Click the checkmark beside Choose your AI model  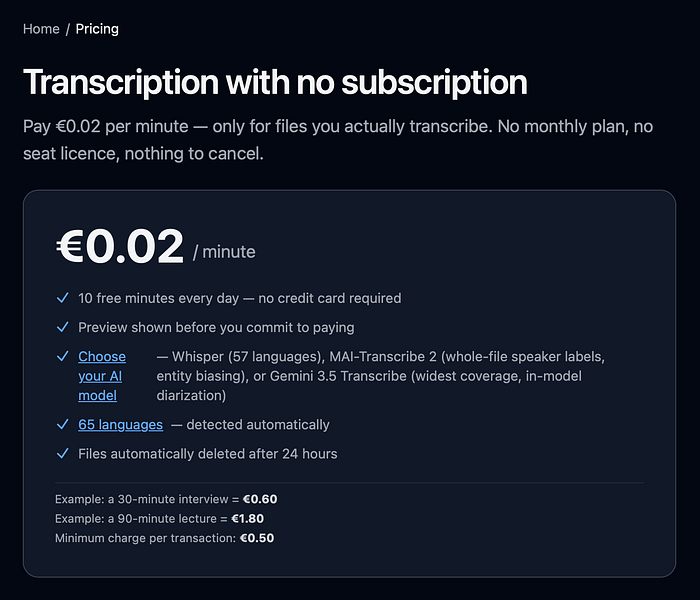[x=62, y=356]
